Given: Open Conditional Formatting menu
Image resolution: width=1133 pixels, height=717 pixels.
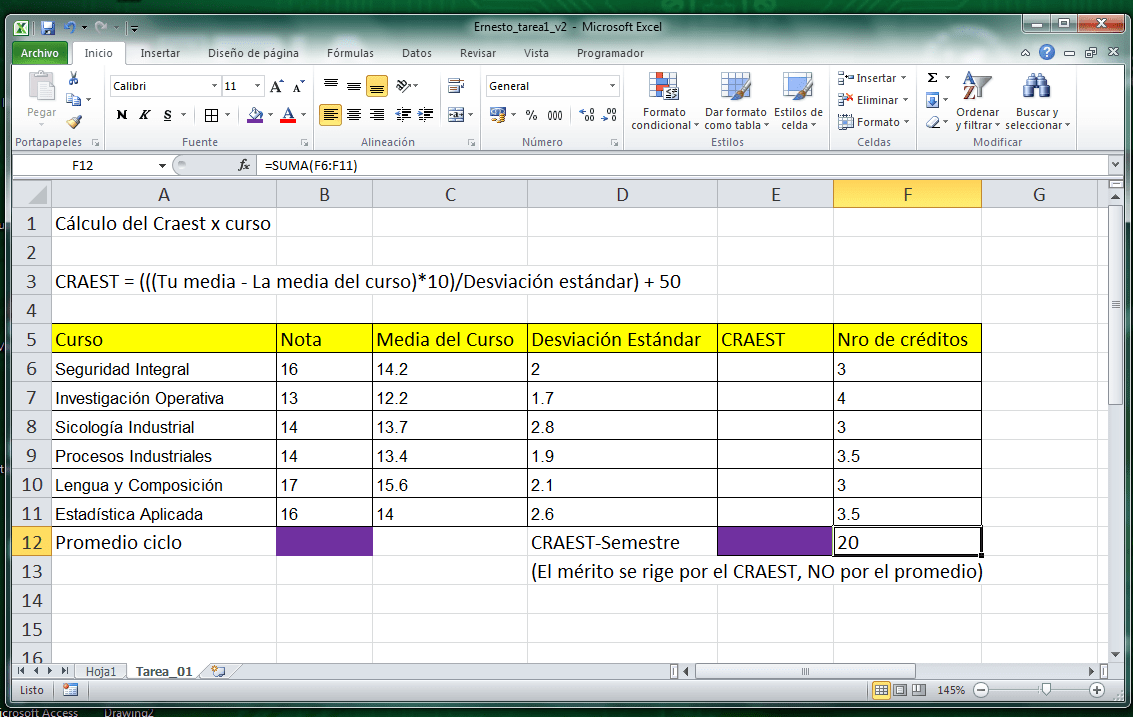Looking at the screenshot, I should tap(664, 101).
